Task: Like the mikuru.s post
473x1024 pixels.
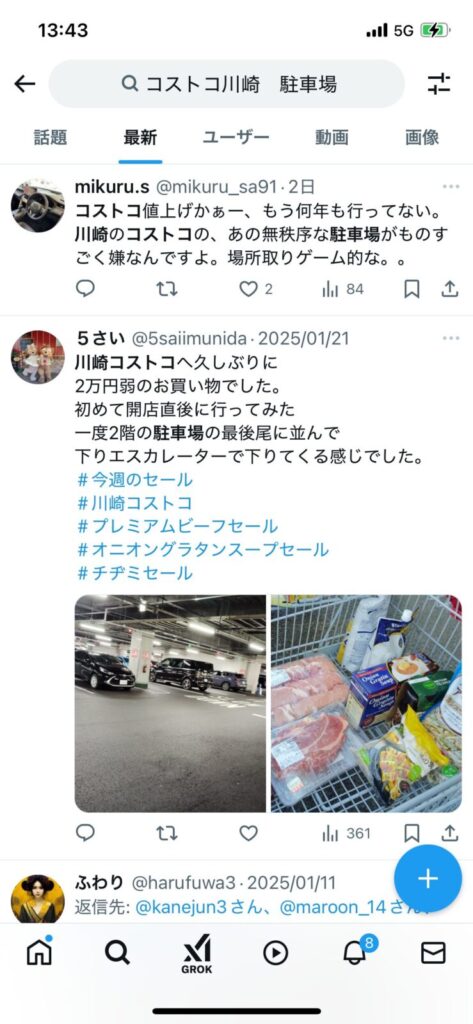Action: click(x=248, y=289)
